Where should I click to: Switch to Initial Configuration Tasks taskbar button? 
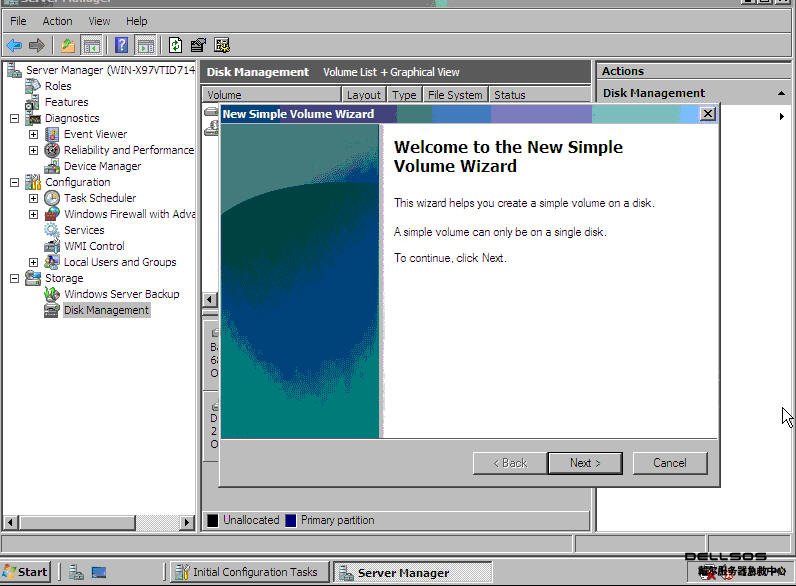pyautogui.click(x=249, y=572)
